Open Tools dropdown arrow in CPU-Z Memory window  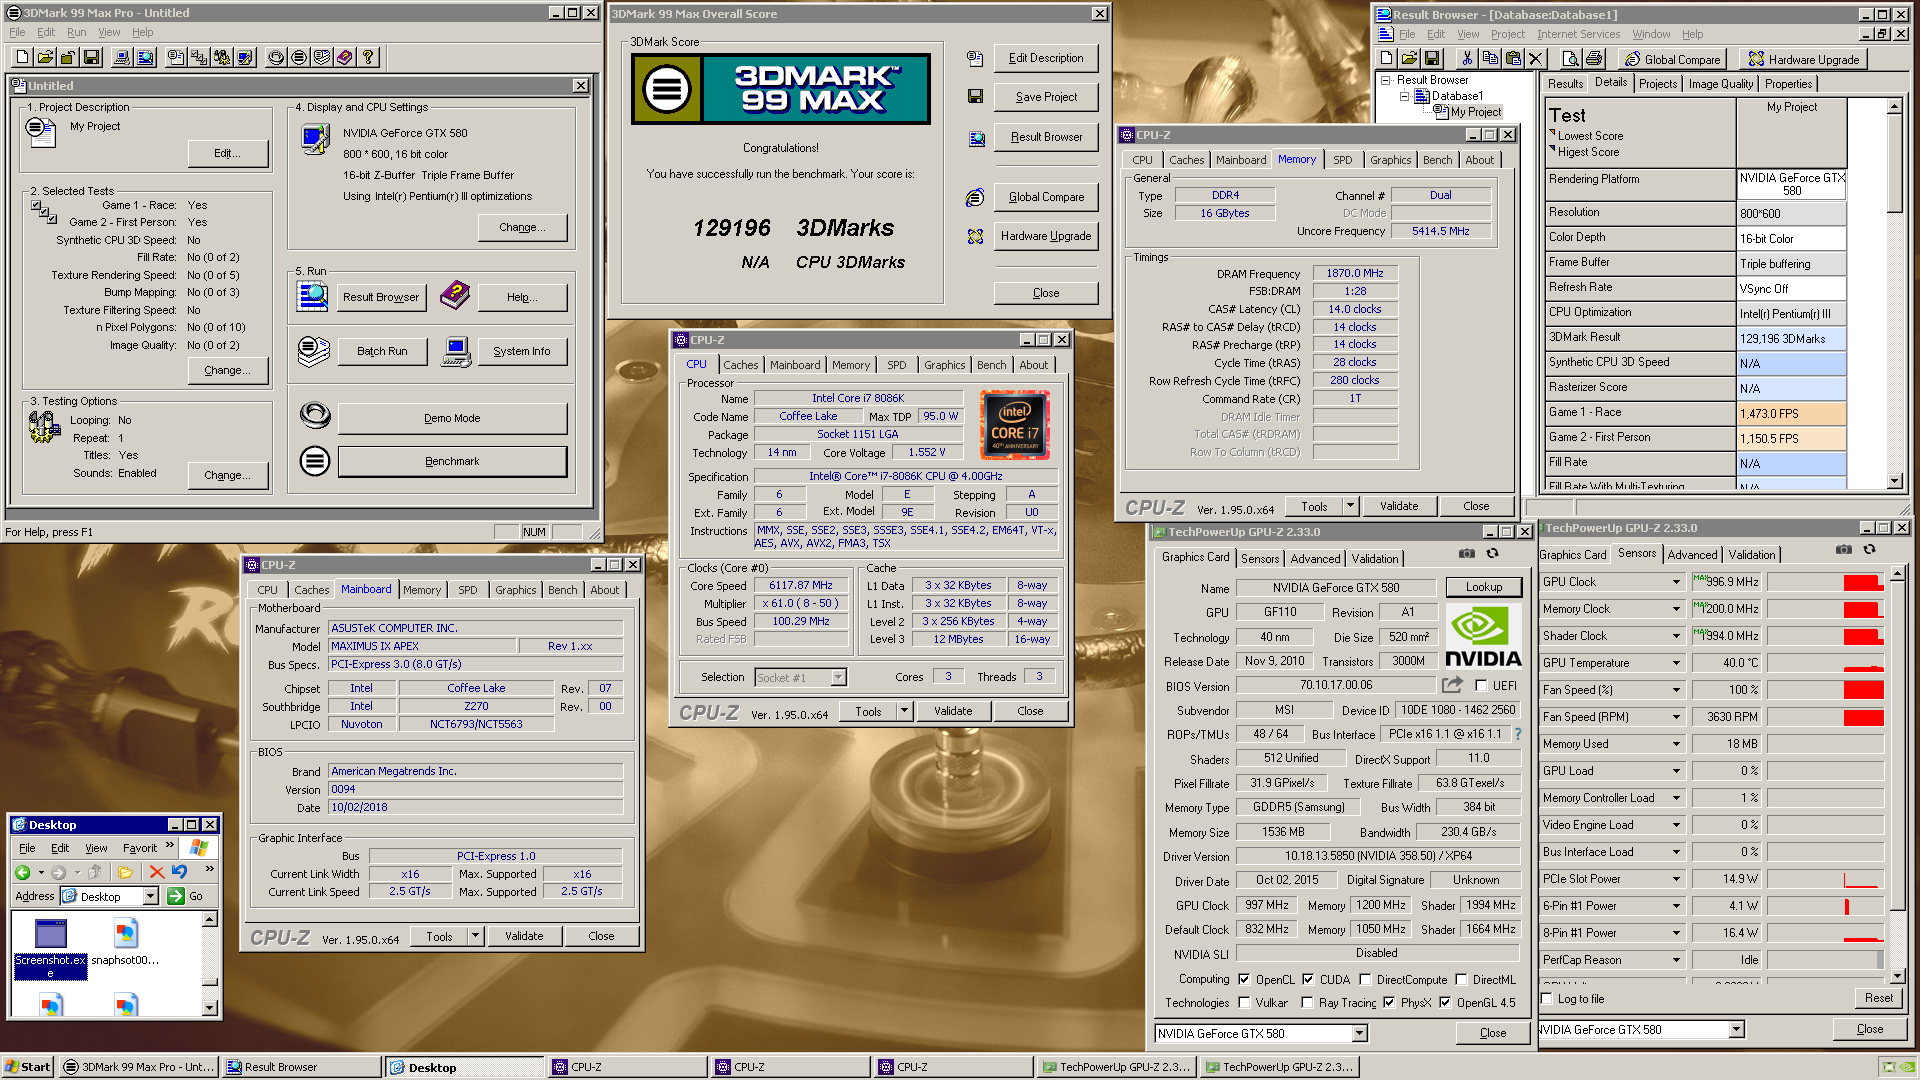(1350, 507)
